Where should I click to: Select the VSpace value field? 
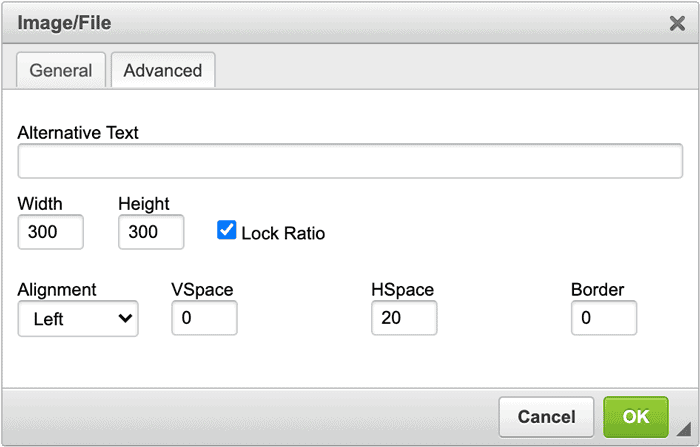[204, 318]
